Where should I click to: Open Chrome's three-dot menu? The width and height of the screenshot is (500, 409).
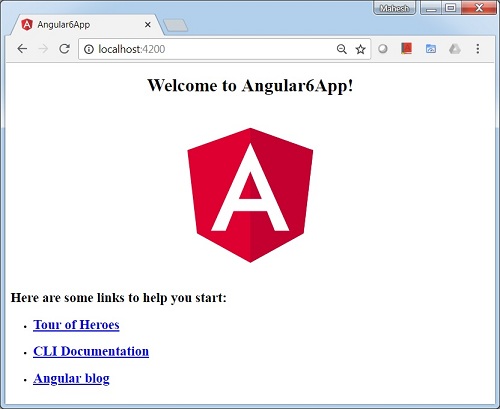point(478,49)
